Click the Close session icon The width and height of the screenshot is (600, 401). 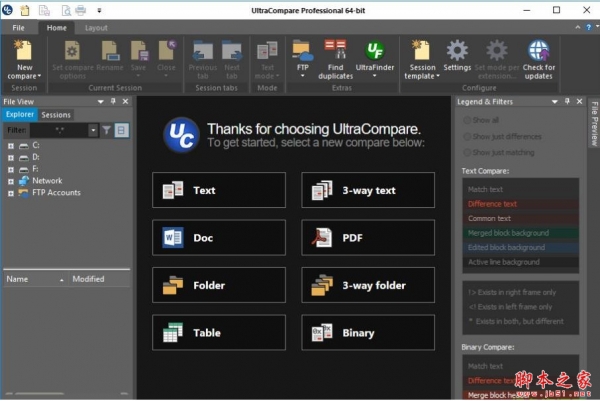pos(166,51)
